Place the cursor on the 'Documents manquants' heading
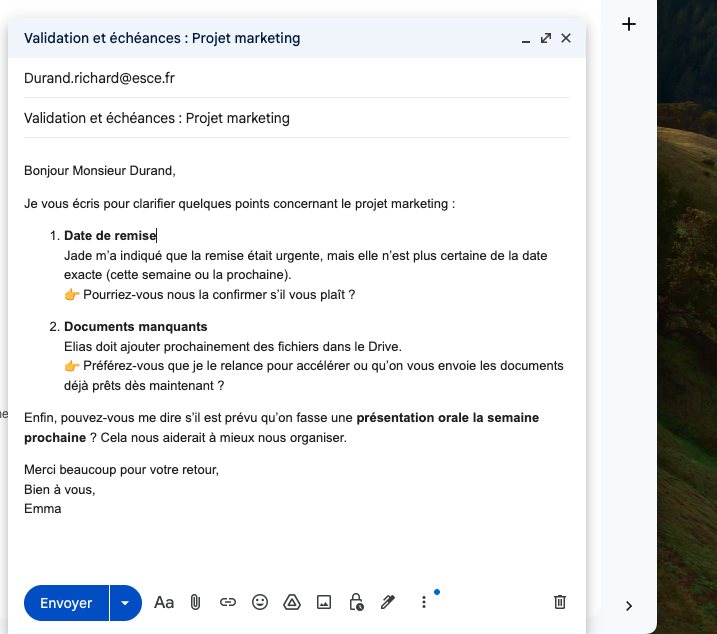 pyautogui.click(x=136, y=327)
